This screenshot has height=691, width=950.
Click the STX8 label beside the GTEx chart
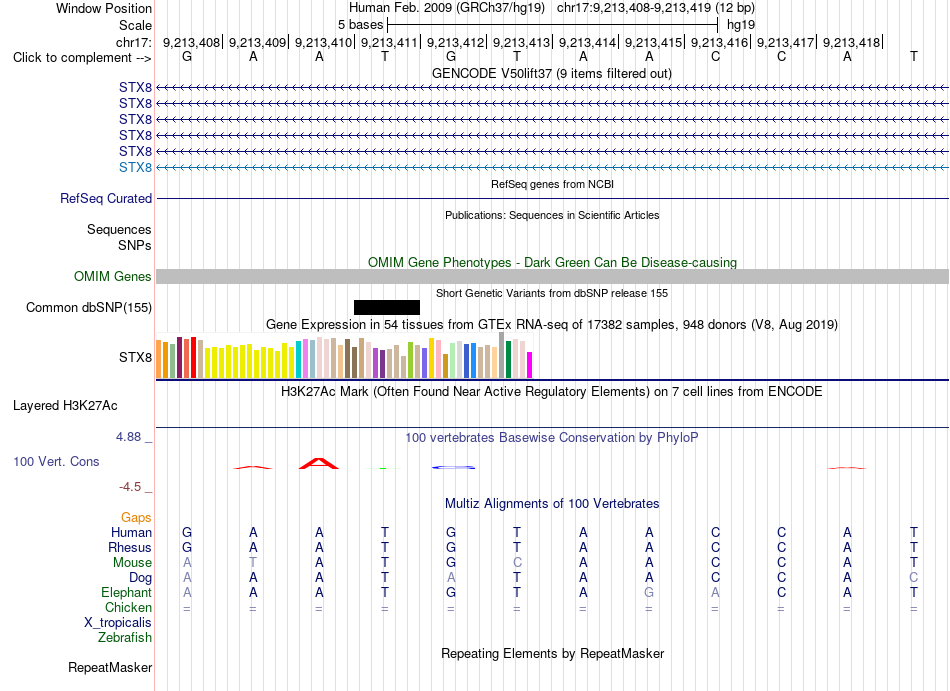tap(135, 357)
